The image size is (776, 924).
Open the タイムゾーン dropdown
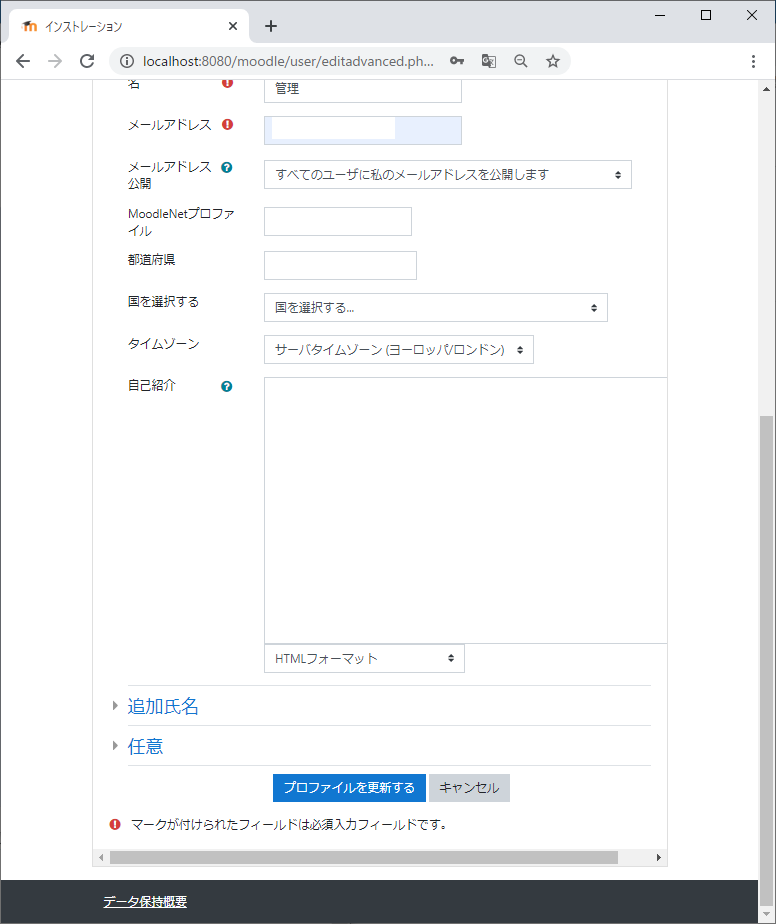(x=398, y=349)
